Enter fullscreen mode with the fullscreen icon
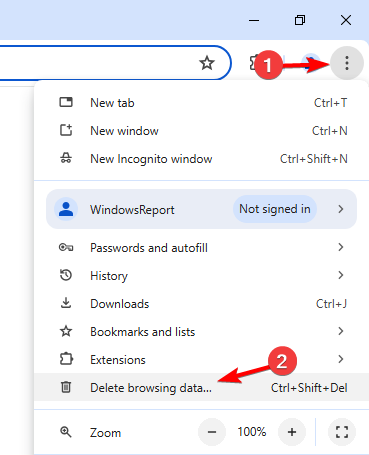The height and width of the screenshot is (455, 369). tap(342, 432)
